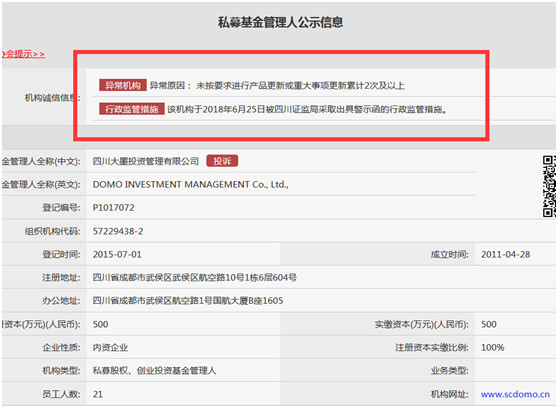This screenshot has height=408, width=558.
Task: Select organization code 57229438-2
Action: pyautogui.click(x=118, y=231)
